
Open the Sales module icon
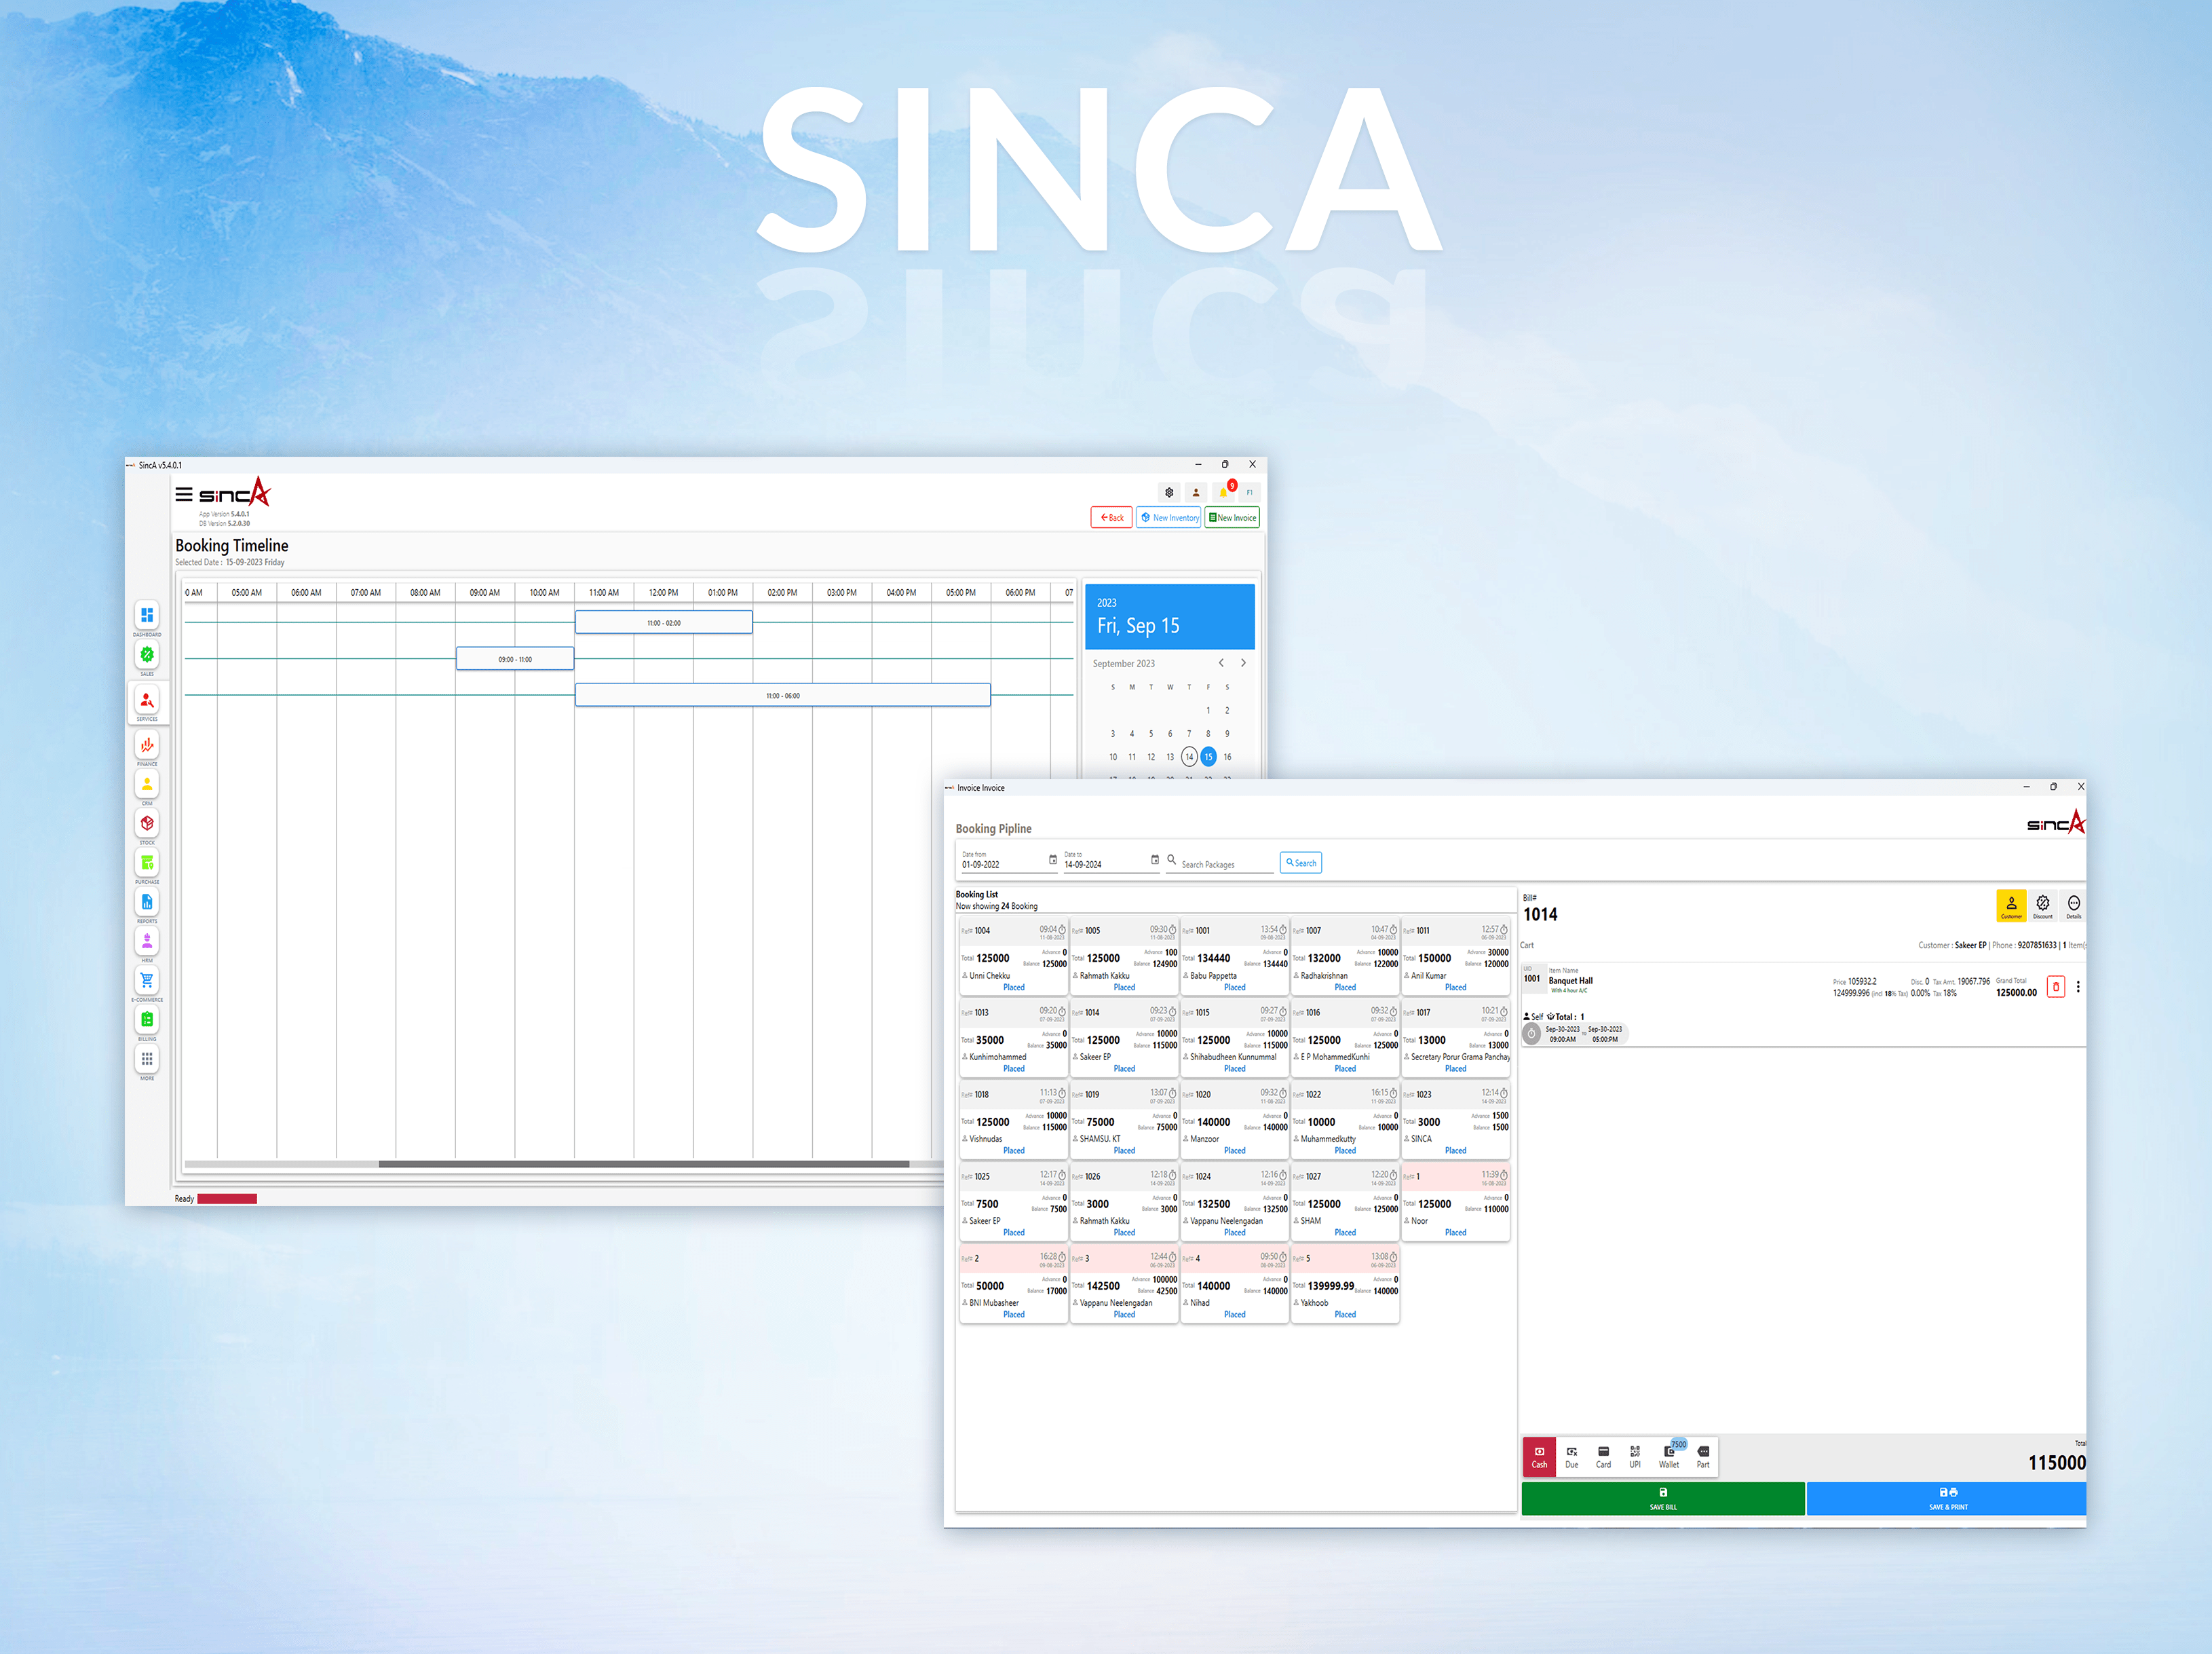tap(147, 655)
